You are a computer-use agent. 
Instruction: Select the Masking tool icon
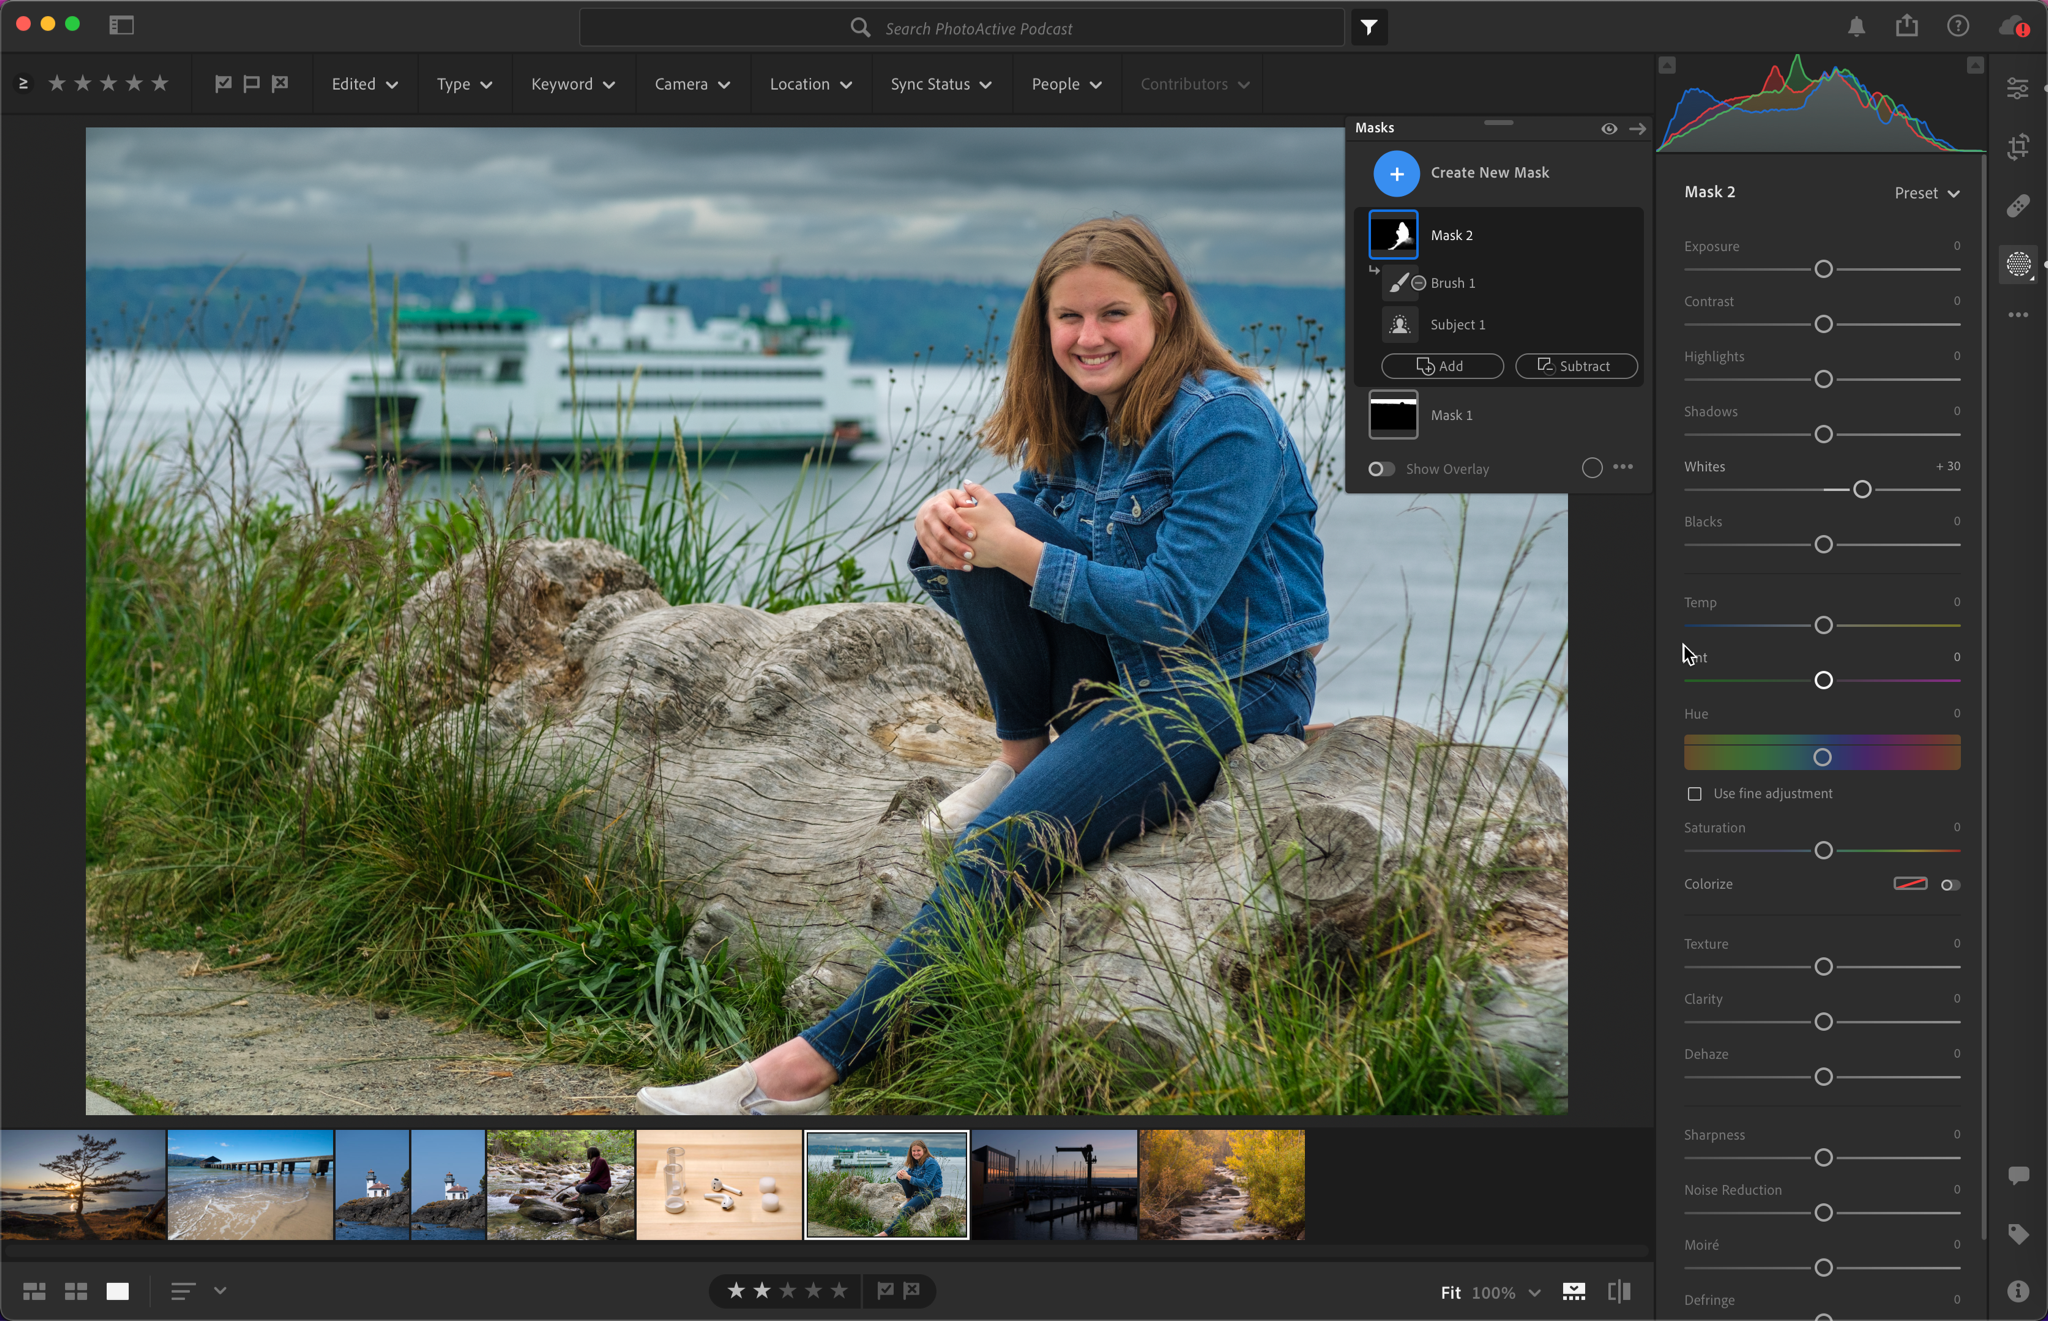[2018, 264]
